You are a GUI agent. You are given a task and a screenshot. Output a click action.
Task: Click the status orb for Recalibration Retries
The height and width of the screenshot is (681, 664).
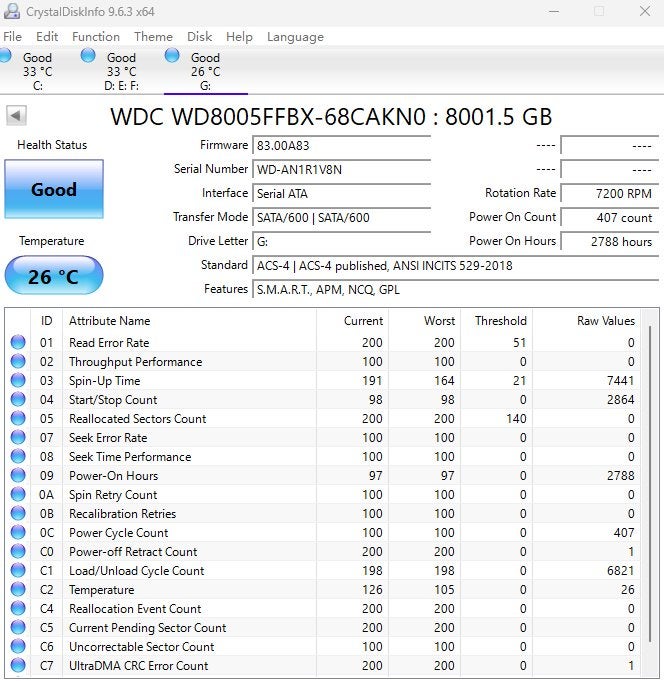click(x=18, y=513)
